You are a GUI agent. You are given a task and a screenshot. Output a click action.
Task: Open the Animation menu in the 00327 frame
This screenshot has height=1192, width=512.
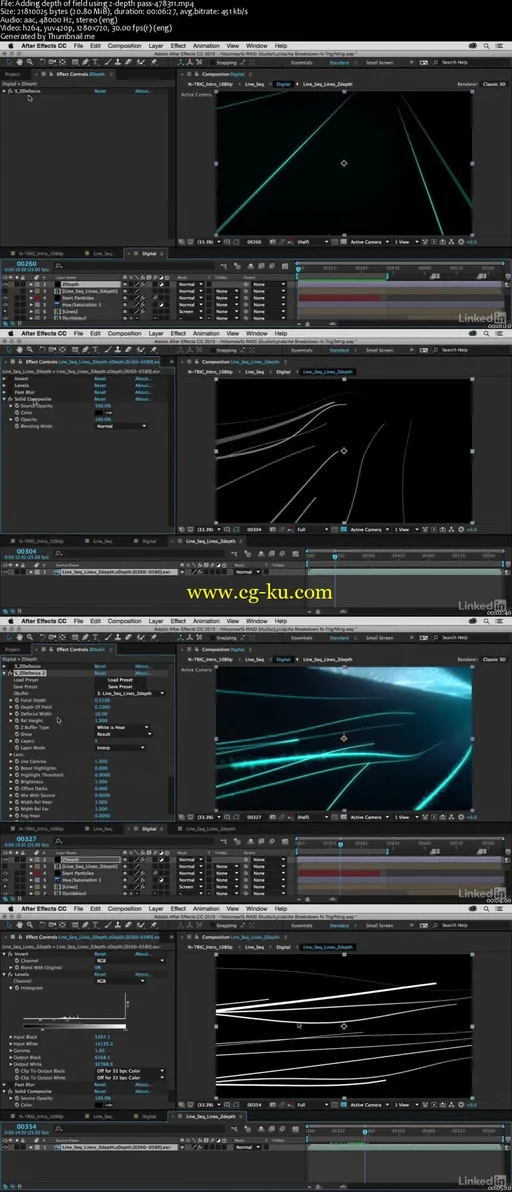pos(206,620)
